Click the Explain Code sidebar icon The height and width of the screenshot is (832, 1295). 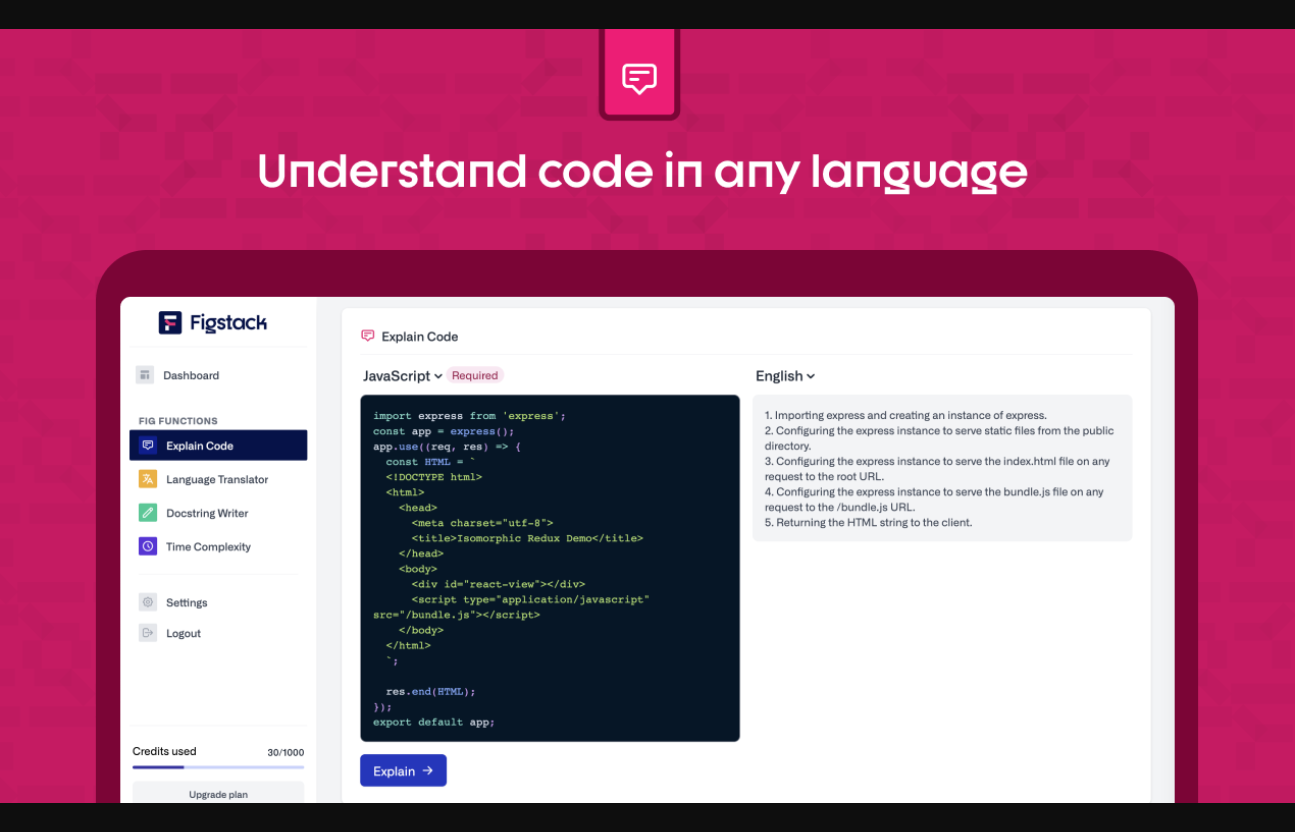click(x=148, y=446)
